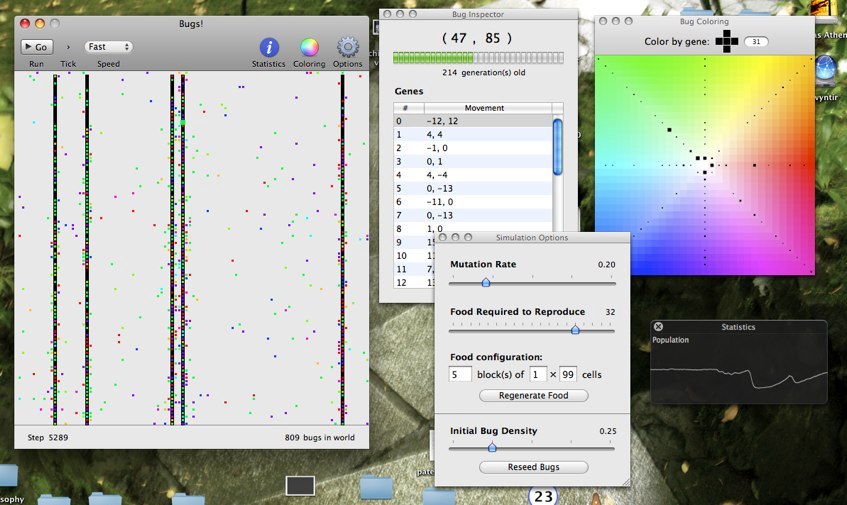This screenshot has width=847, height=505.
Task: Select gene row 2 with -1, 0
Action: tap(473, 148)
